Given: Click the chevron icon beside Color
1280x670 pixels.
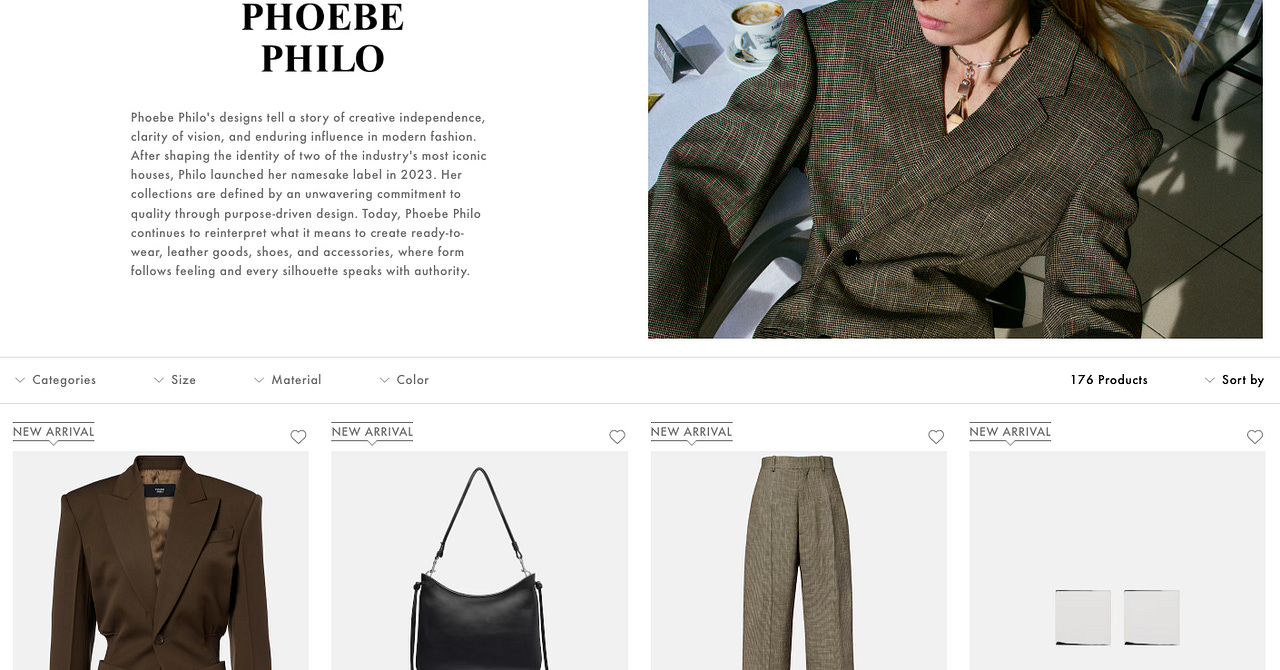Looking at the screenshot, I should 385,380.
